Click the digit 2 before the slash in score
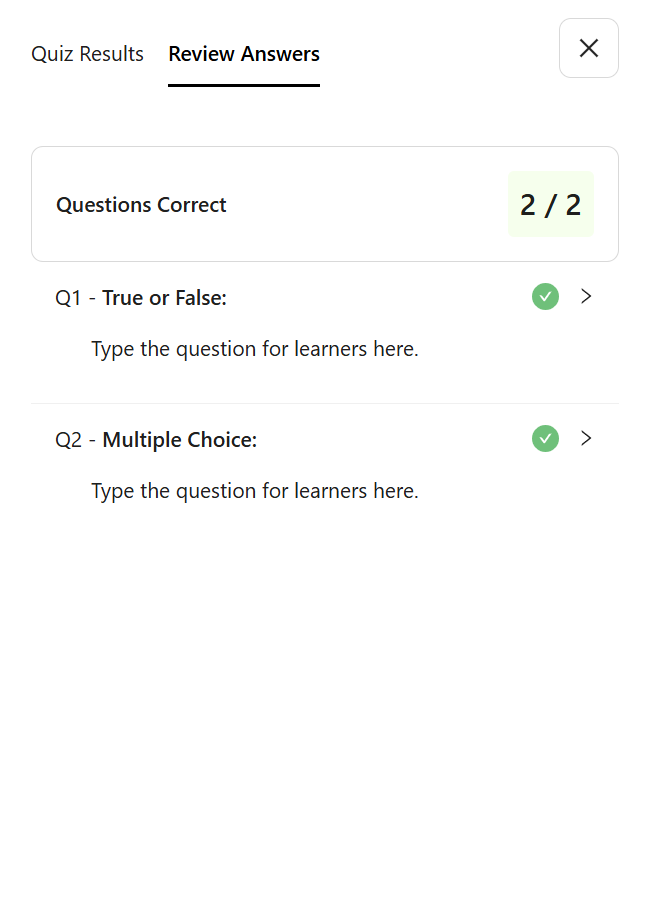The width and height of the screenshot is (649, 902). (x=528, y=205)
